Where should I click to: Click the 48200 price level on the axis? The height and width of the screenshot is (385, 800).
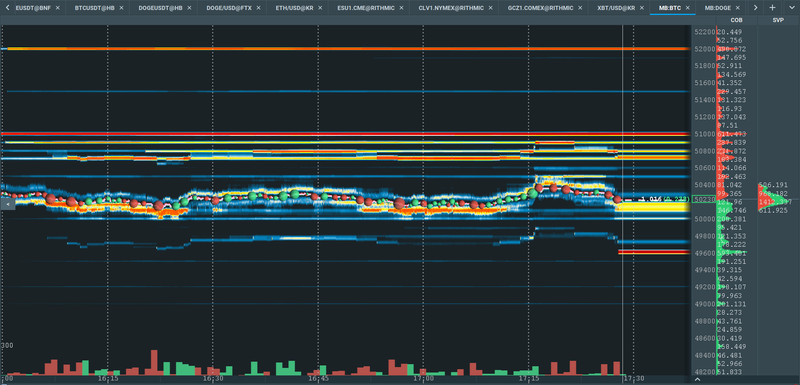705,372
